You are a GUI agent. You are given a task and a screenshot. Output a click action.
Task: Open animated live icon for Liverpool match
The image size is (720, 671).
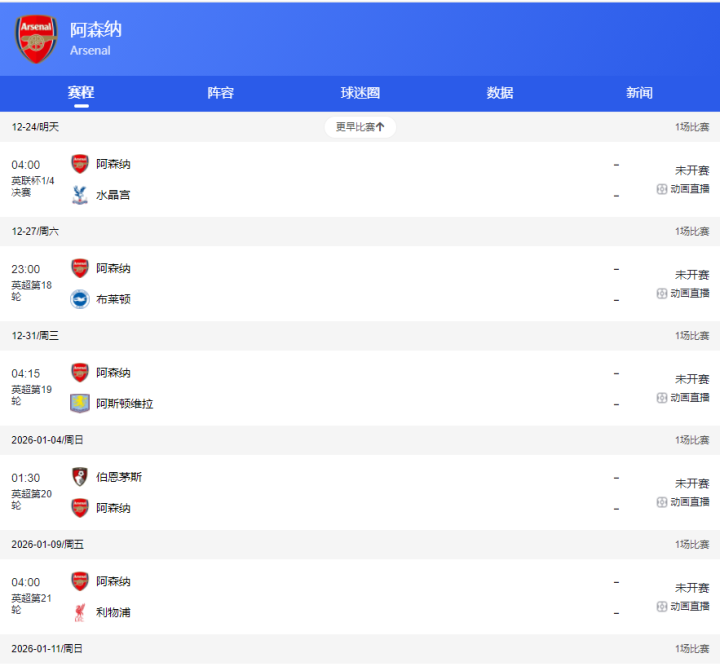[662, 607]
